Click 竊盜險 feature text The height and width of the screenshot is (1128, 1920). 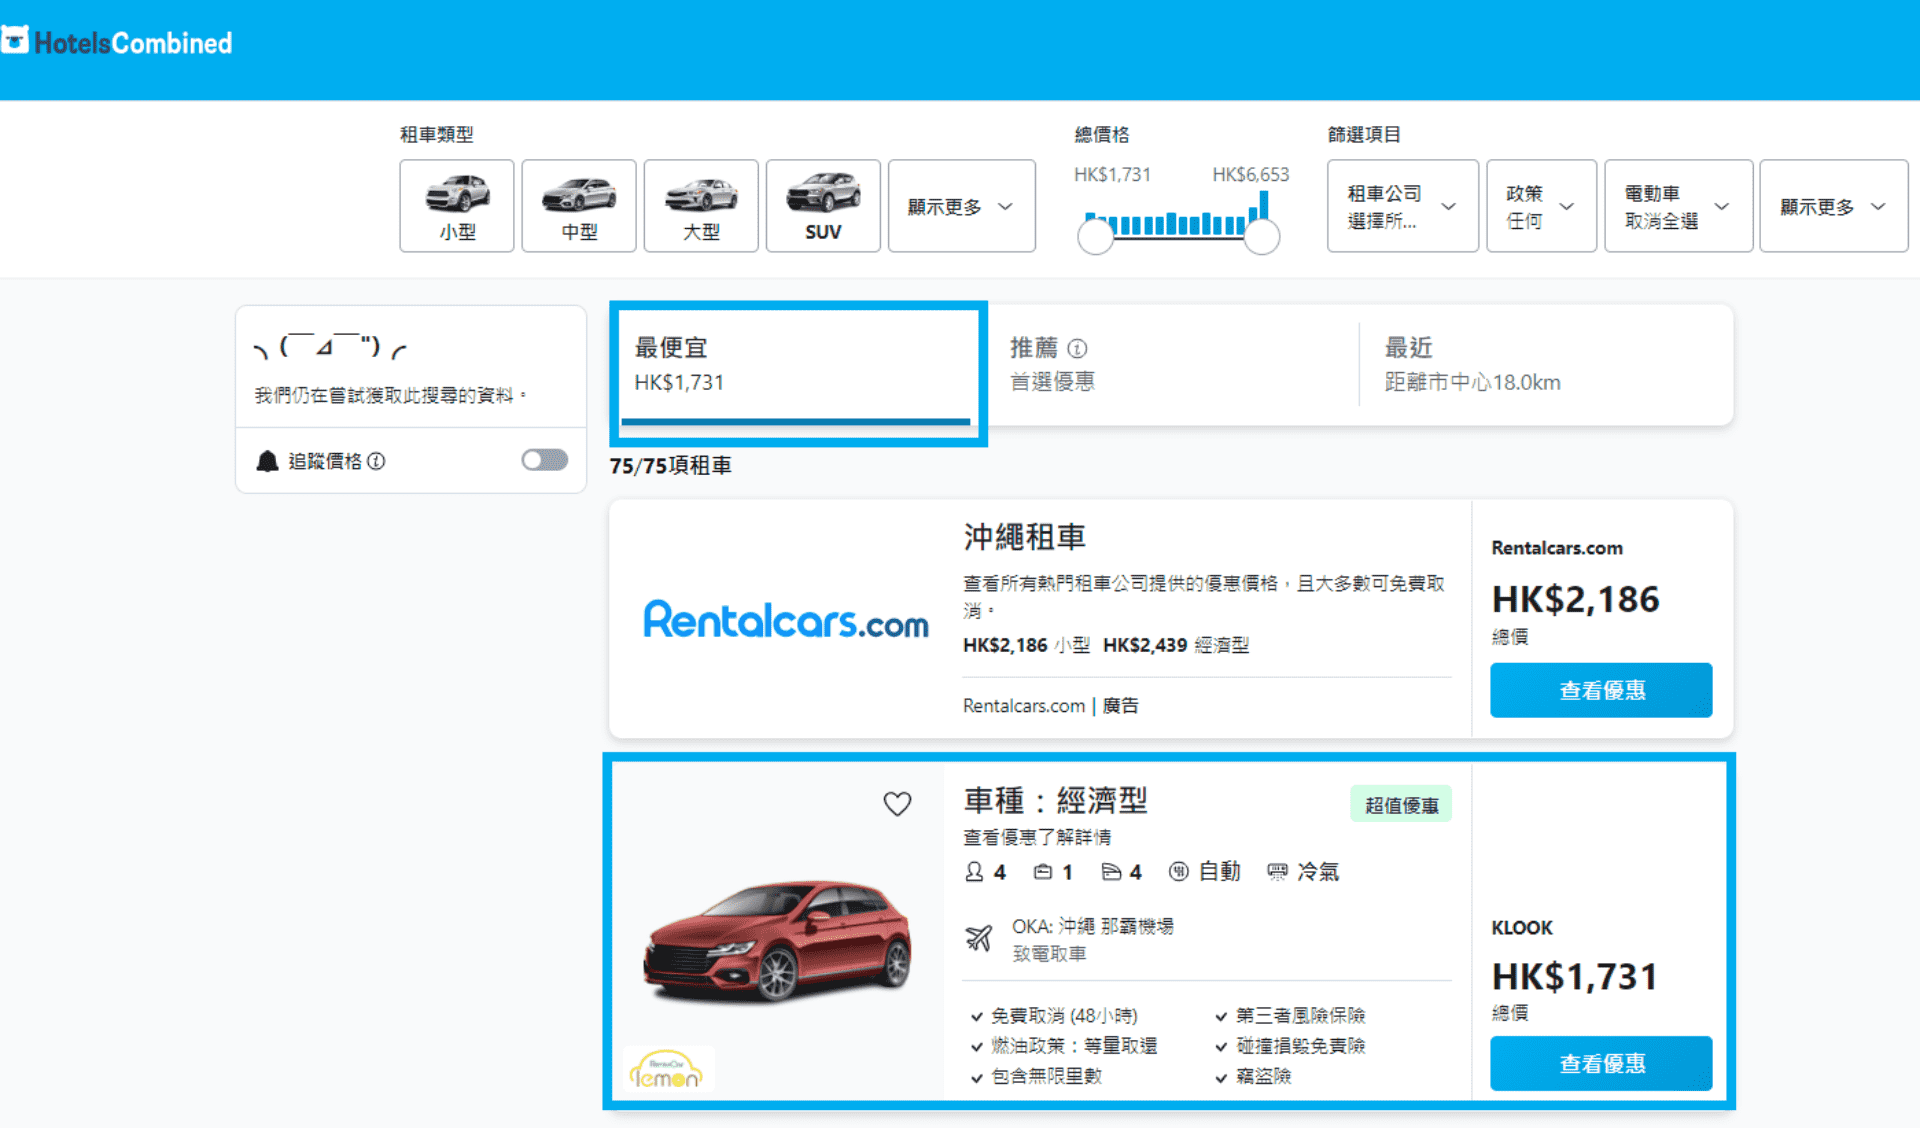(x=1263, y=1076)
